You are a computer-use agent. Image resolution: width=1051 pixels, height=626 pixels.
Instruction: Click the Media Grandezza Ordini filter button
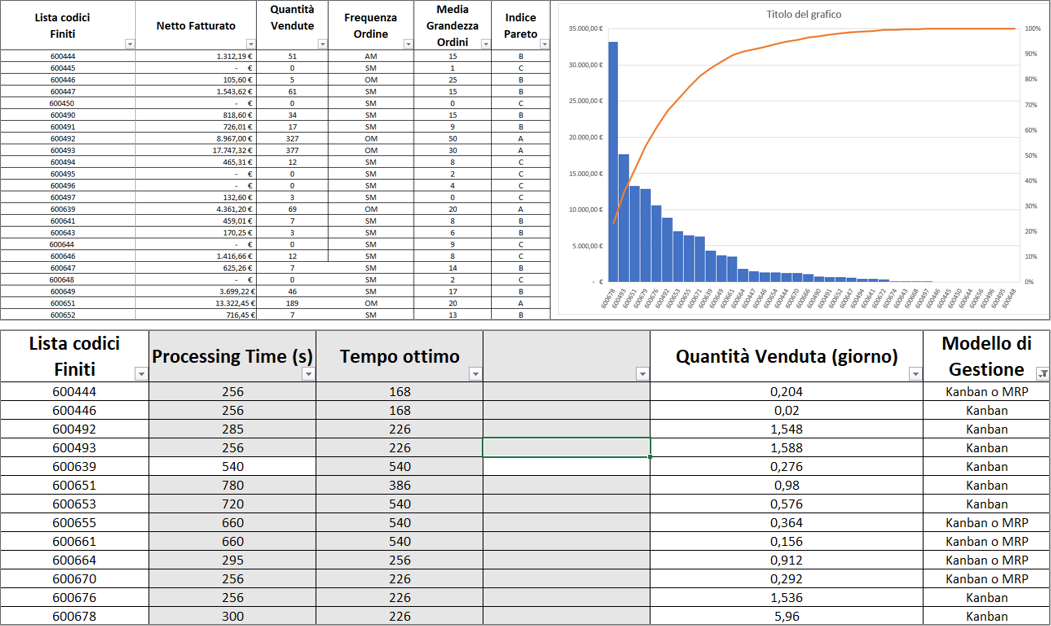click(x=485, y=44)
